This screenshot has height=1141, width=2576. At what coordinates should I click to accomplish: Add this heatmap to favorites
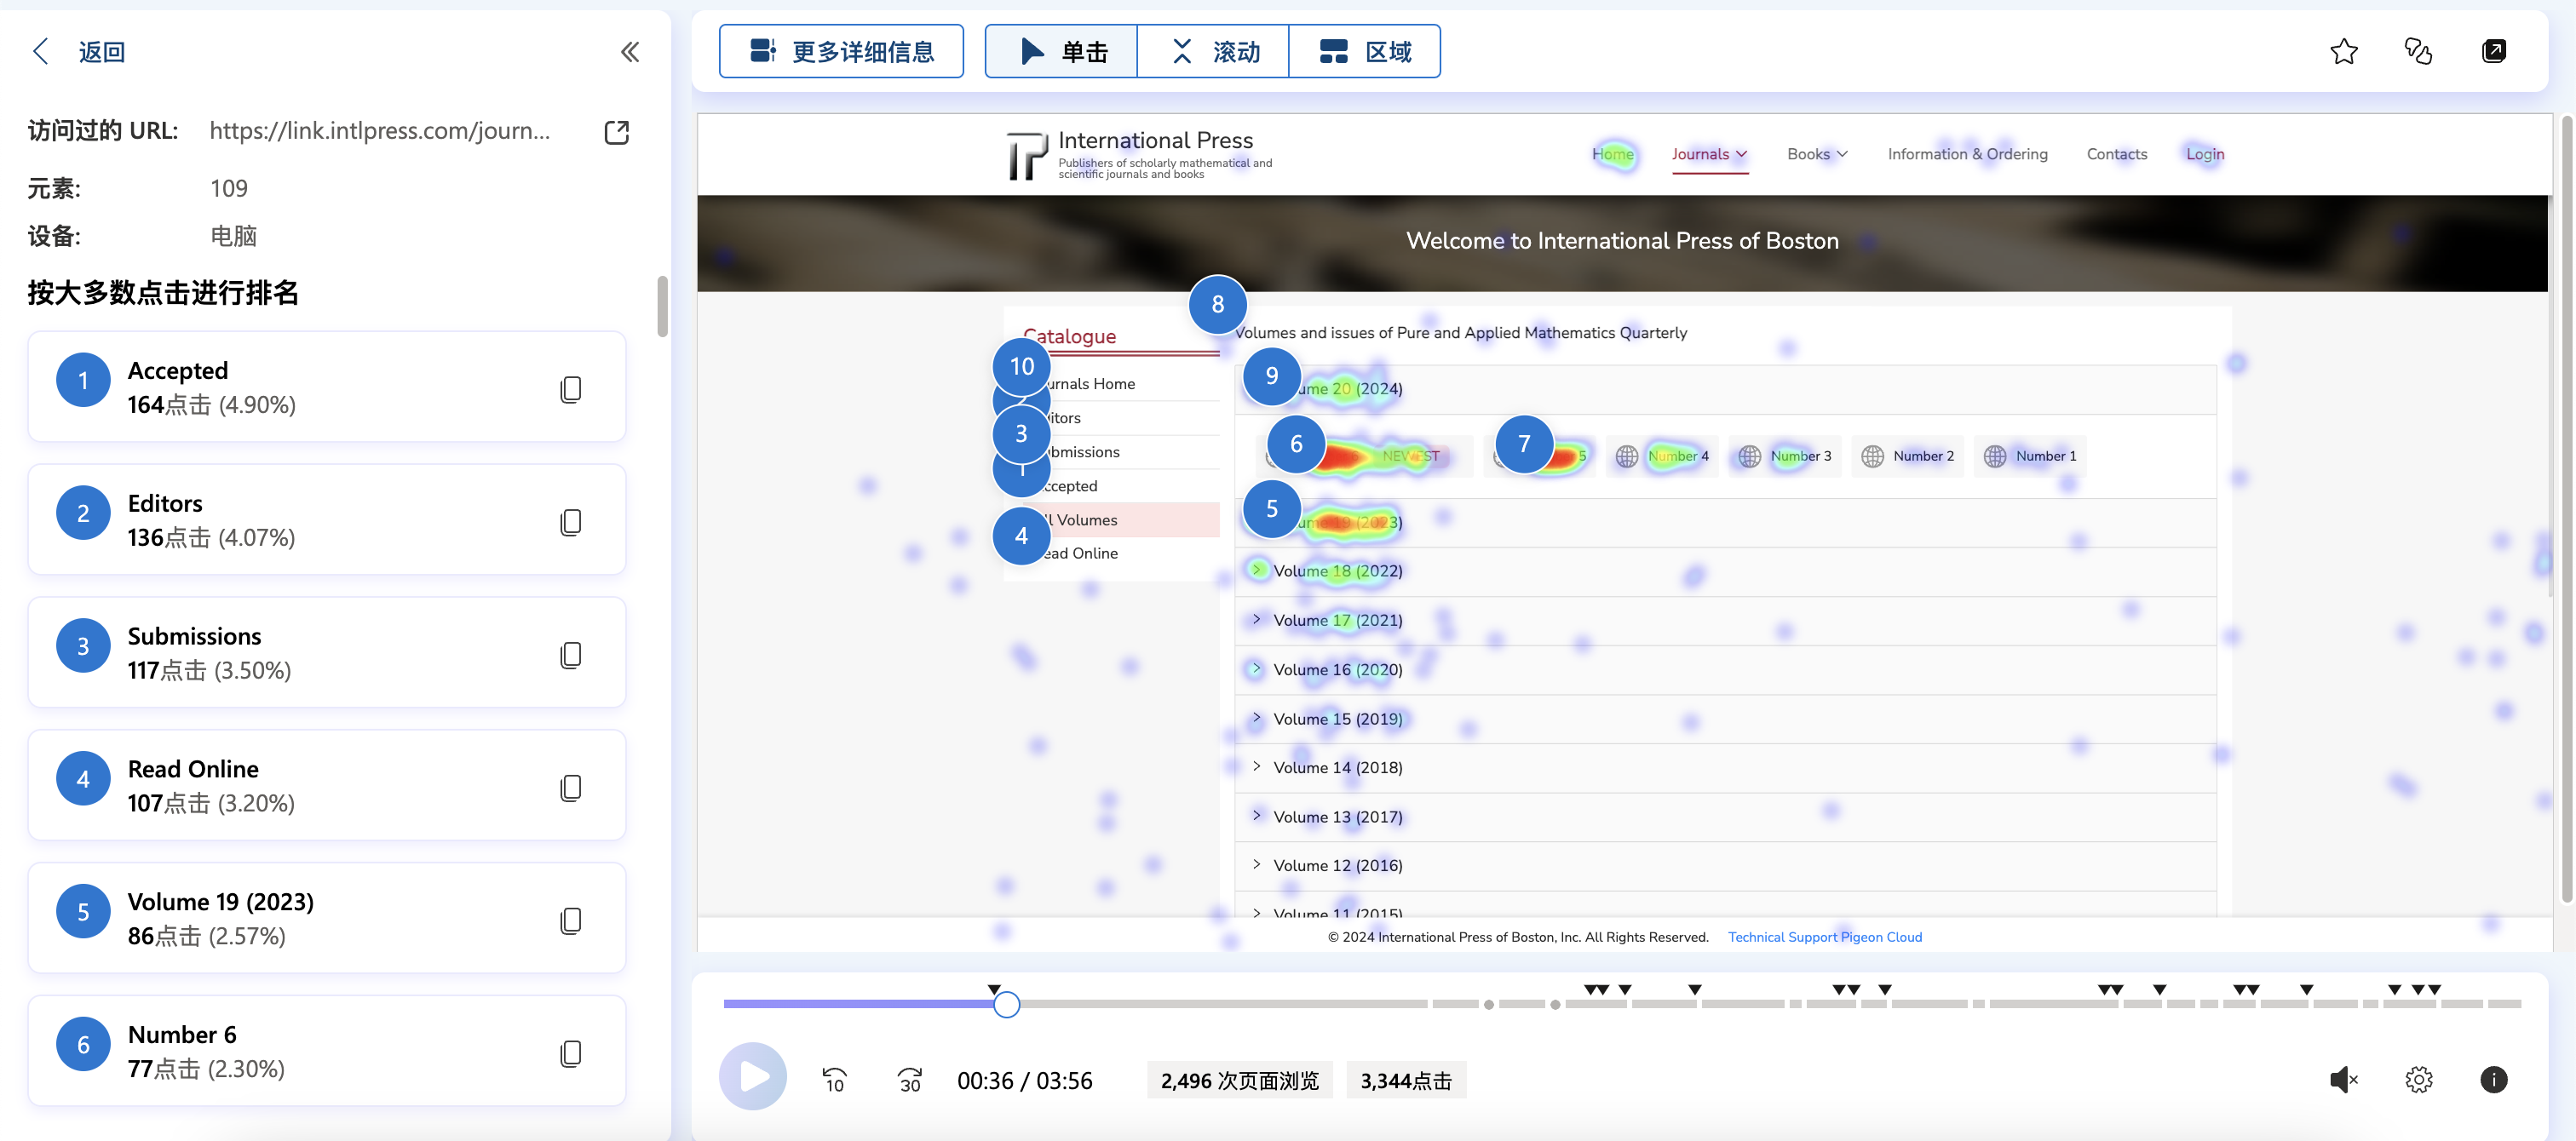point(2344,51)
